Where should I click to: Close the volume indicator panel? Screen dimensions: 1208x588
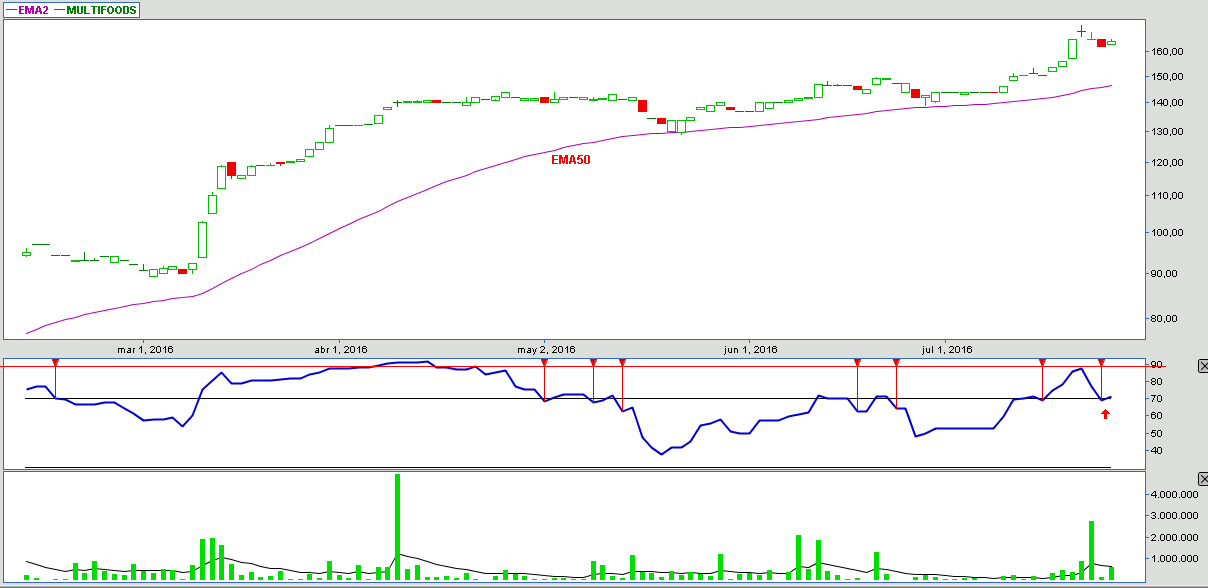[x=1202, y=481]
